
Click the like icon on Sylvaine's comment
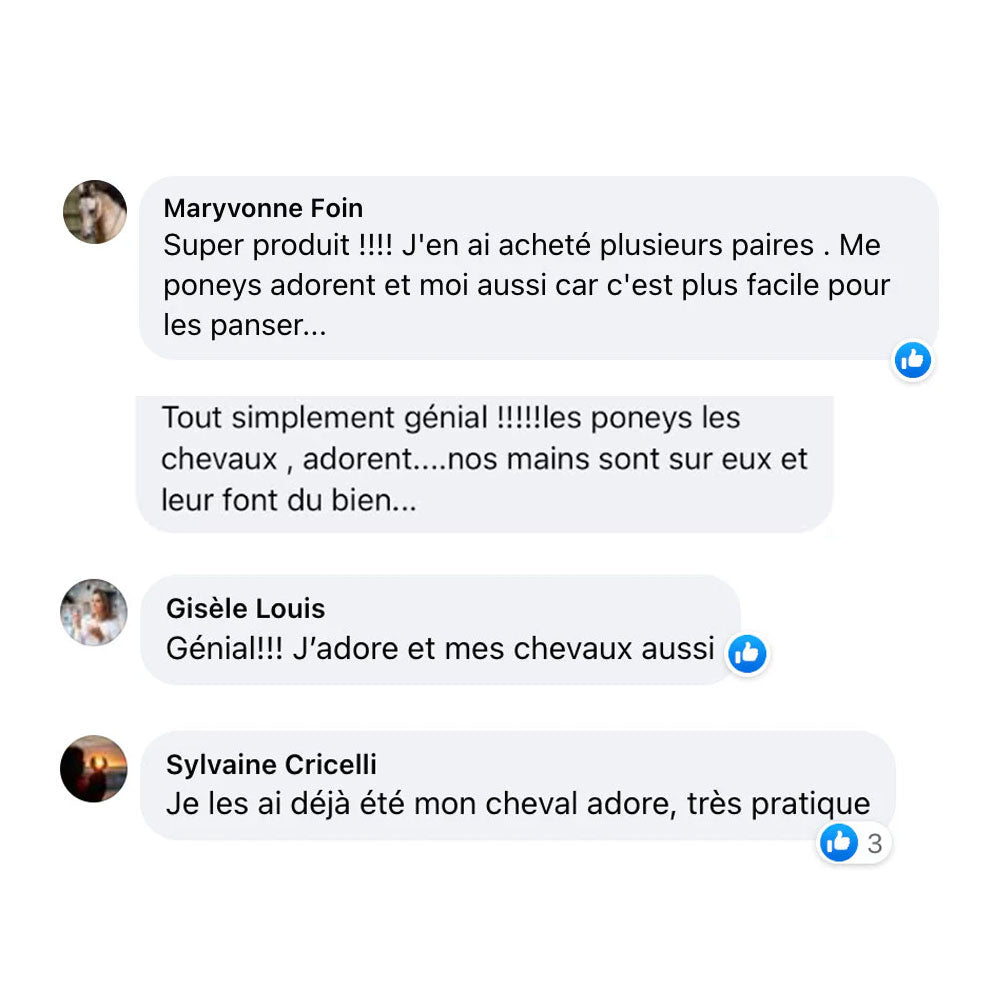839,843
